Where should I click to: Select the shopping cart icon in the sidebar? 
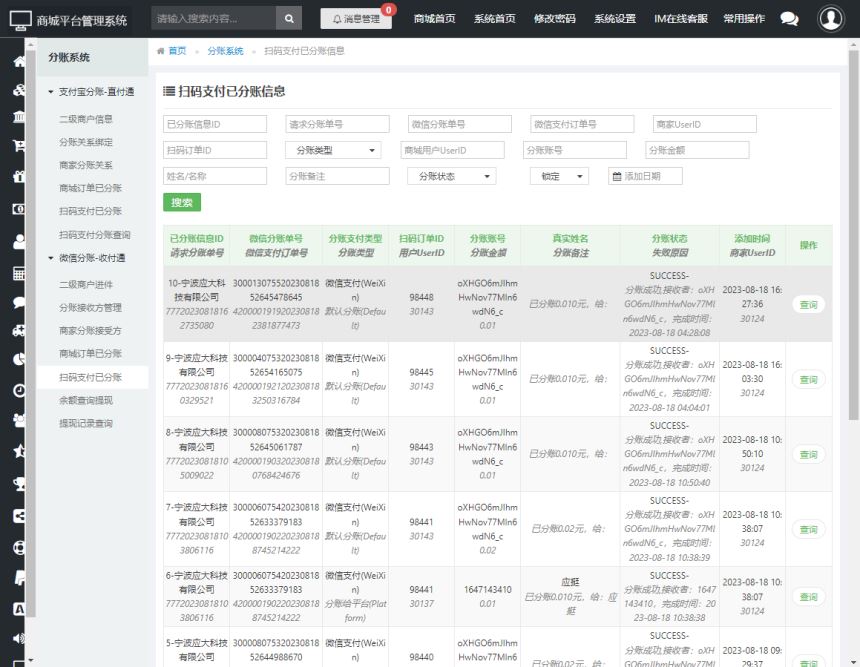pos(19,145)
